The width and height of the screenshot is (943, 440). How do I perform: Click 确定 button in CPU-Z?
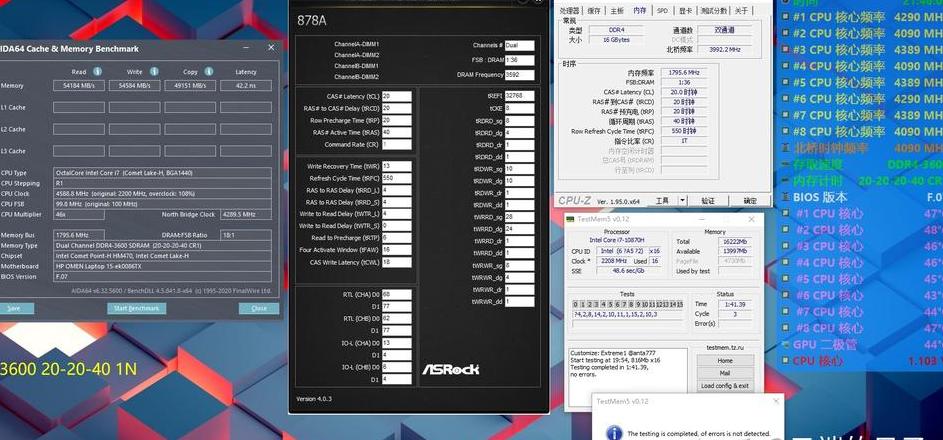click(x=750, y=201)
